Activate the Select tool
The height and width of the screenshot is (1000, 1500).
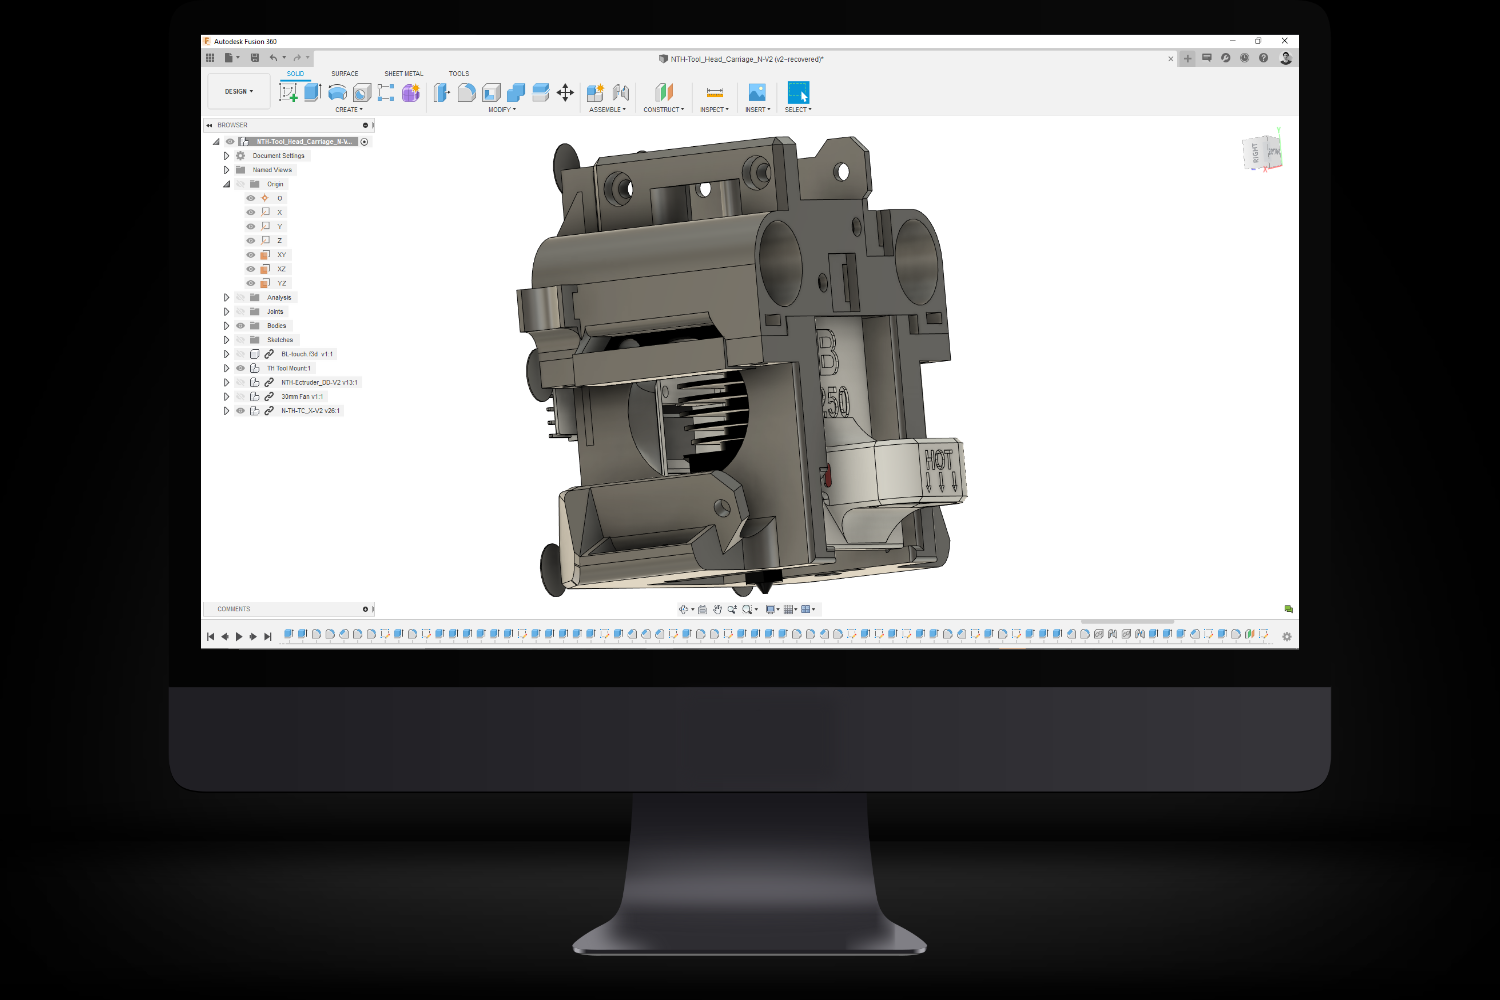coord(798,92)
